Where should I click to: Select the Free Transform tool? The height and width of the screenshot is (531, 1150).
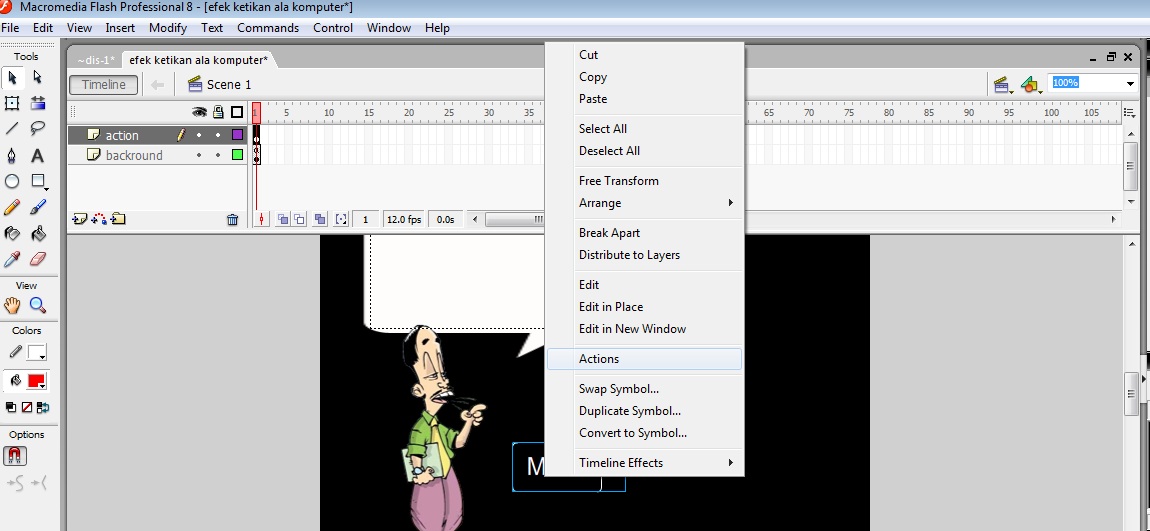[x=12, y=103]
